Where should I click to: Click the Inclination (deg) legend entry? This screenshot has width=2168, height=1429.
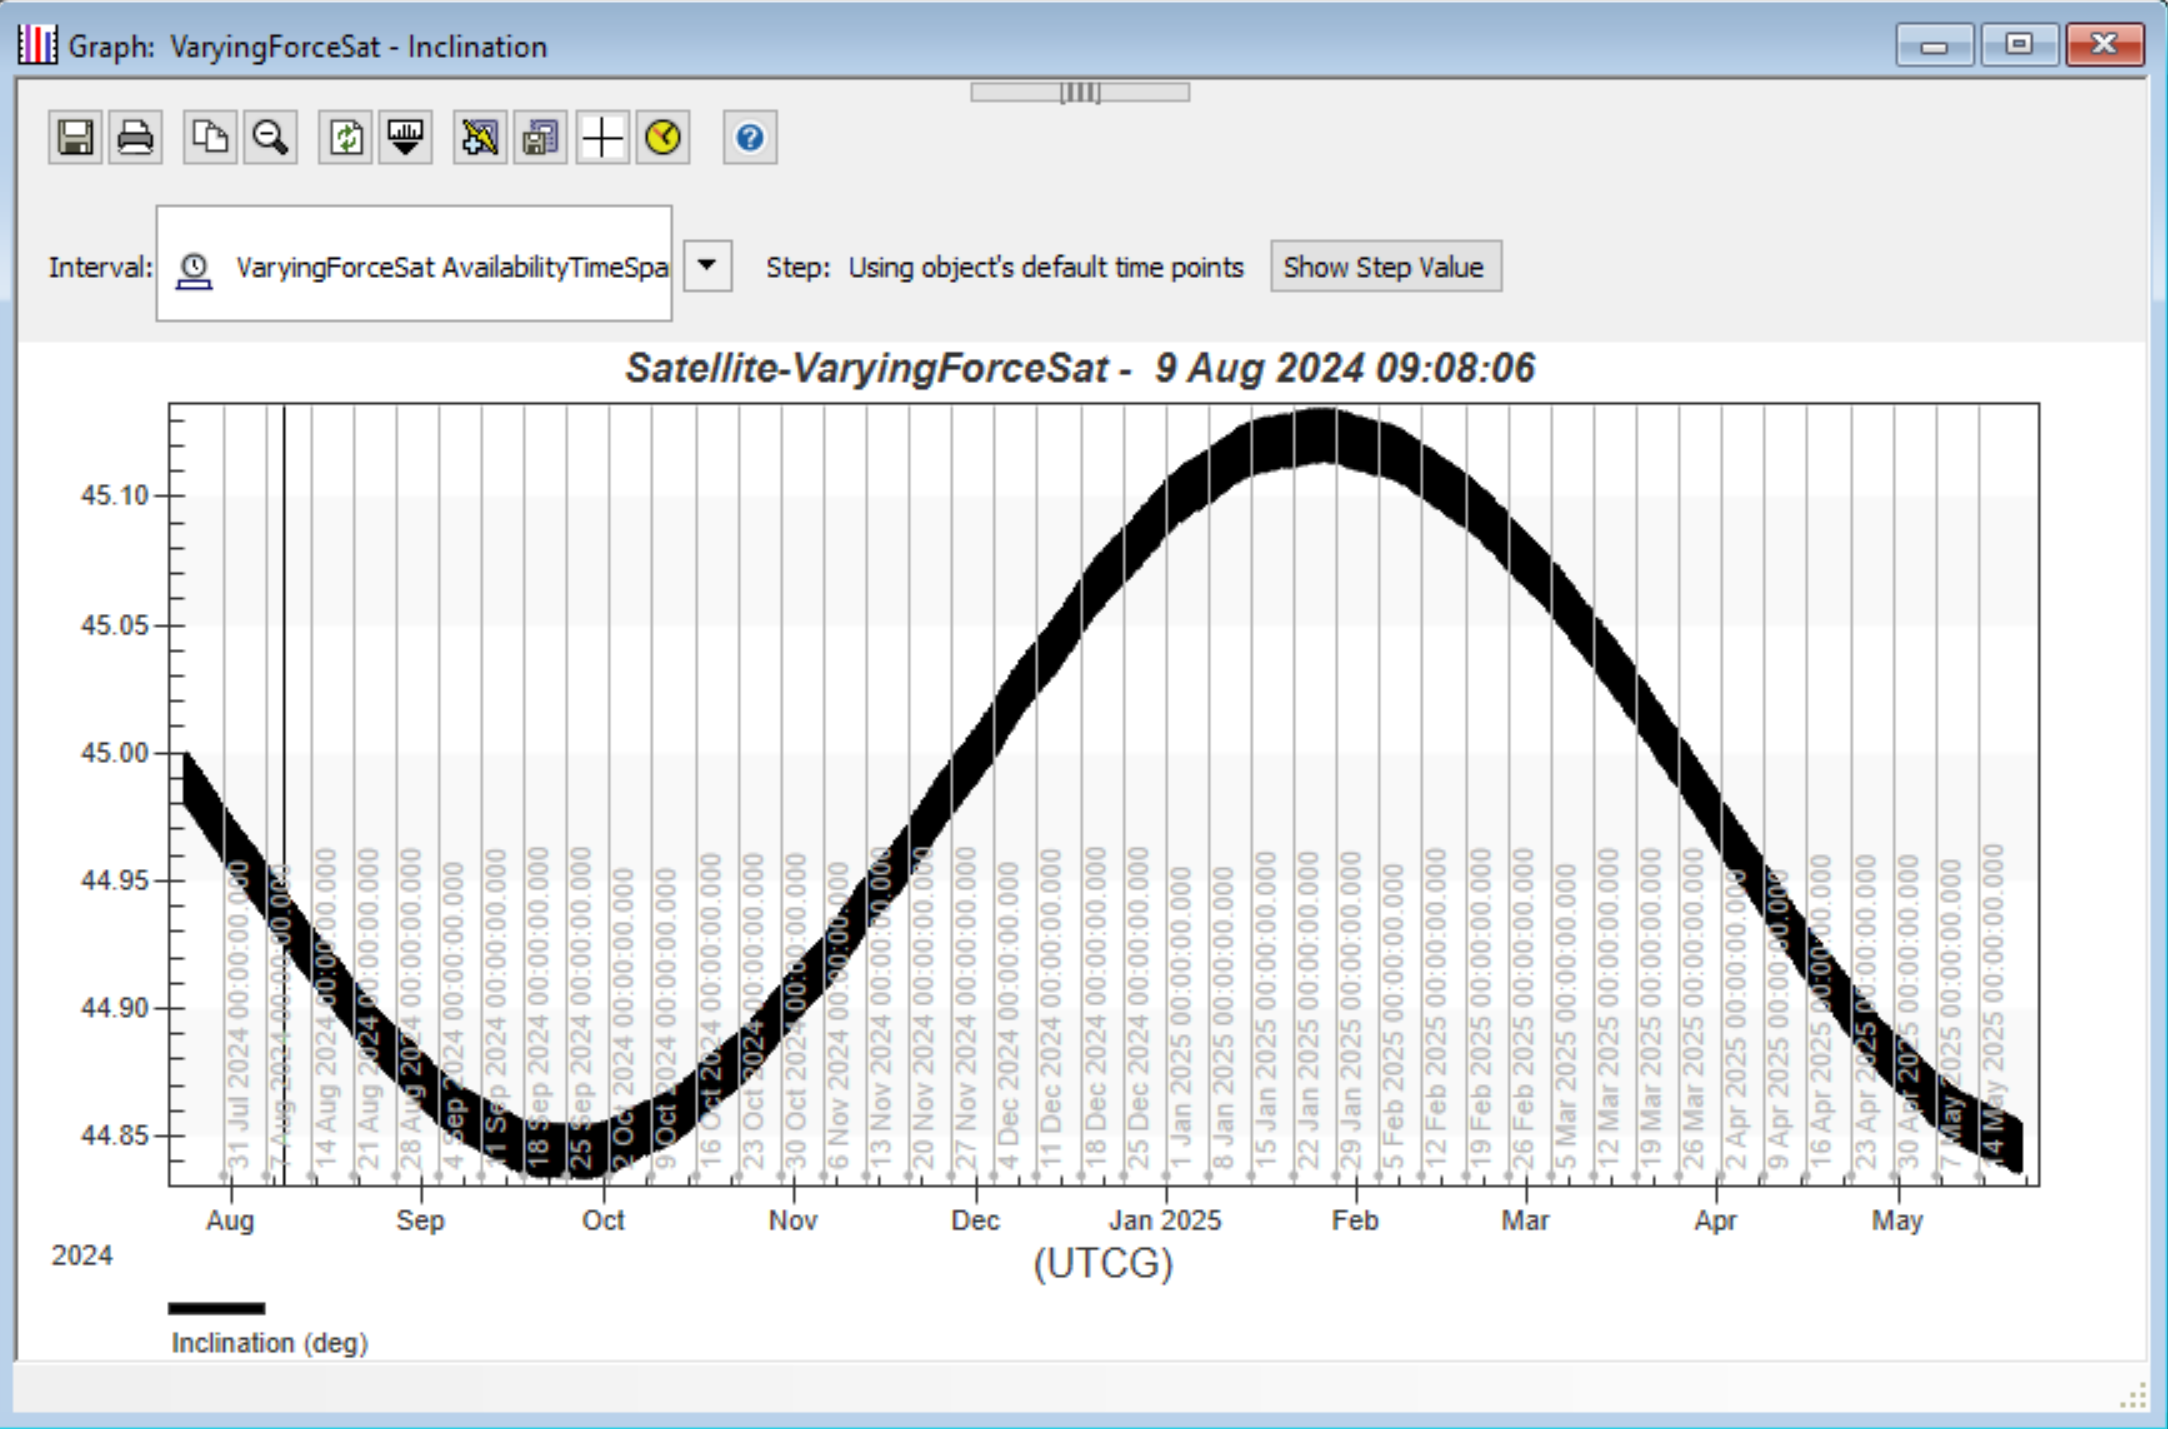pyautogui.click(x=270, y=1342)
